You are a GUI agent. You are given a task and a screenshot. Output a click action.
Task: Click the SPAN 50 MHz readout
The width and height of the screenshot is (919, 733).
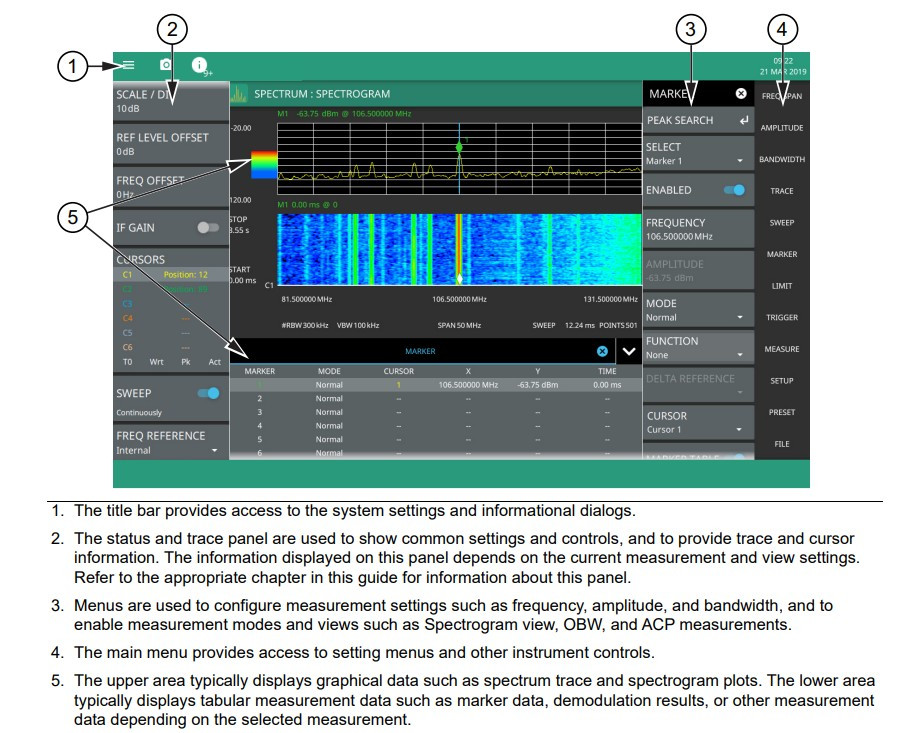click(459, 325)
